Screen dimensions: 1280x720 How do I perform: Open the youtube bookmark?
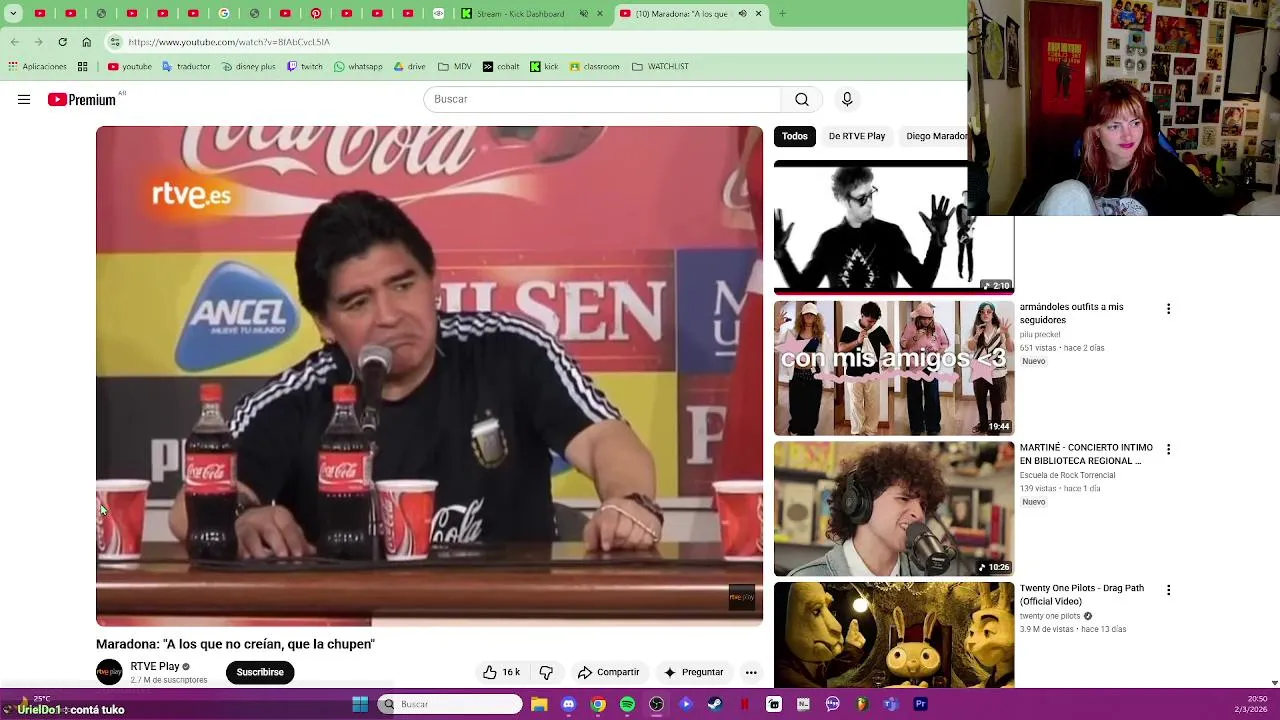click(130, 67)
